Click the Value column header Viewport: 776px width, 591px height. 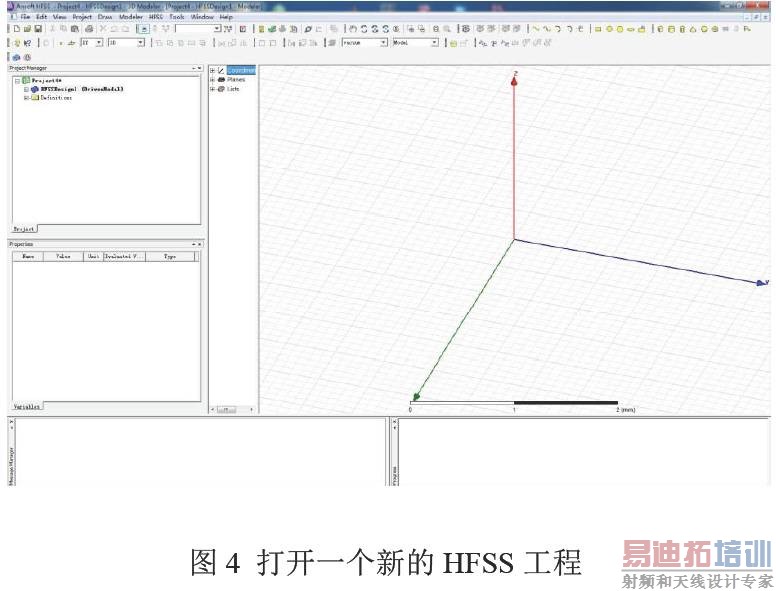pyautogui.click(x=63, y=256)
